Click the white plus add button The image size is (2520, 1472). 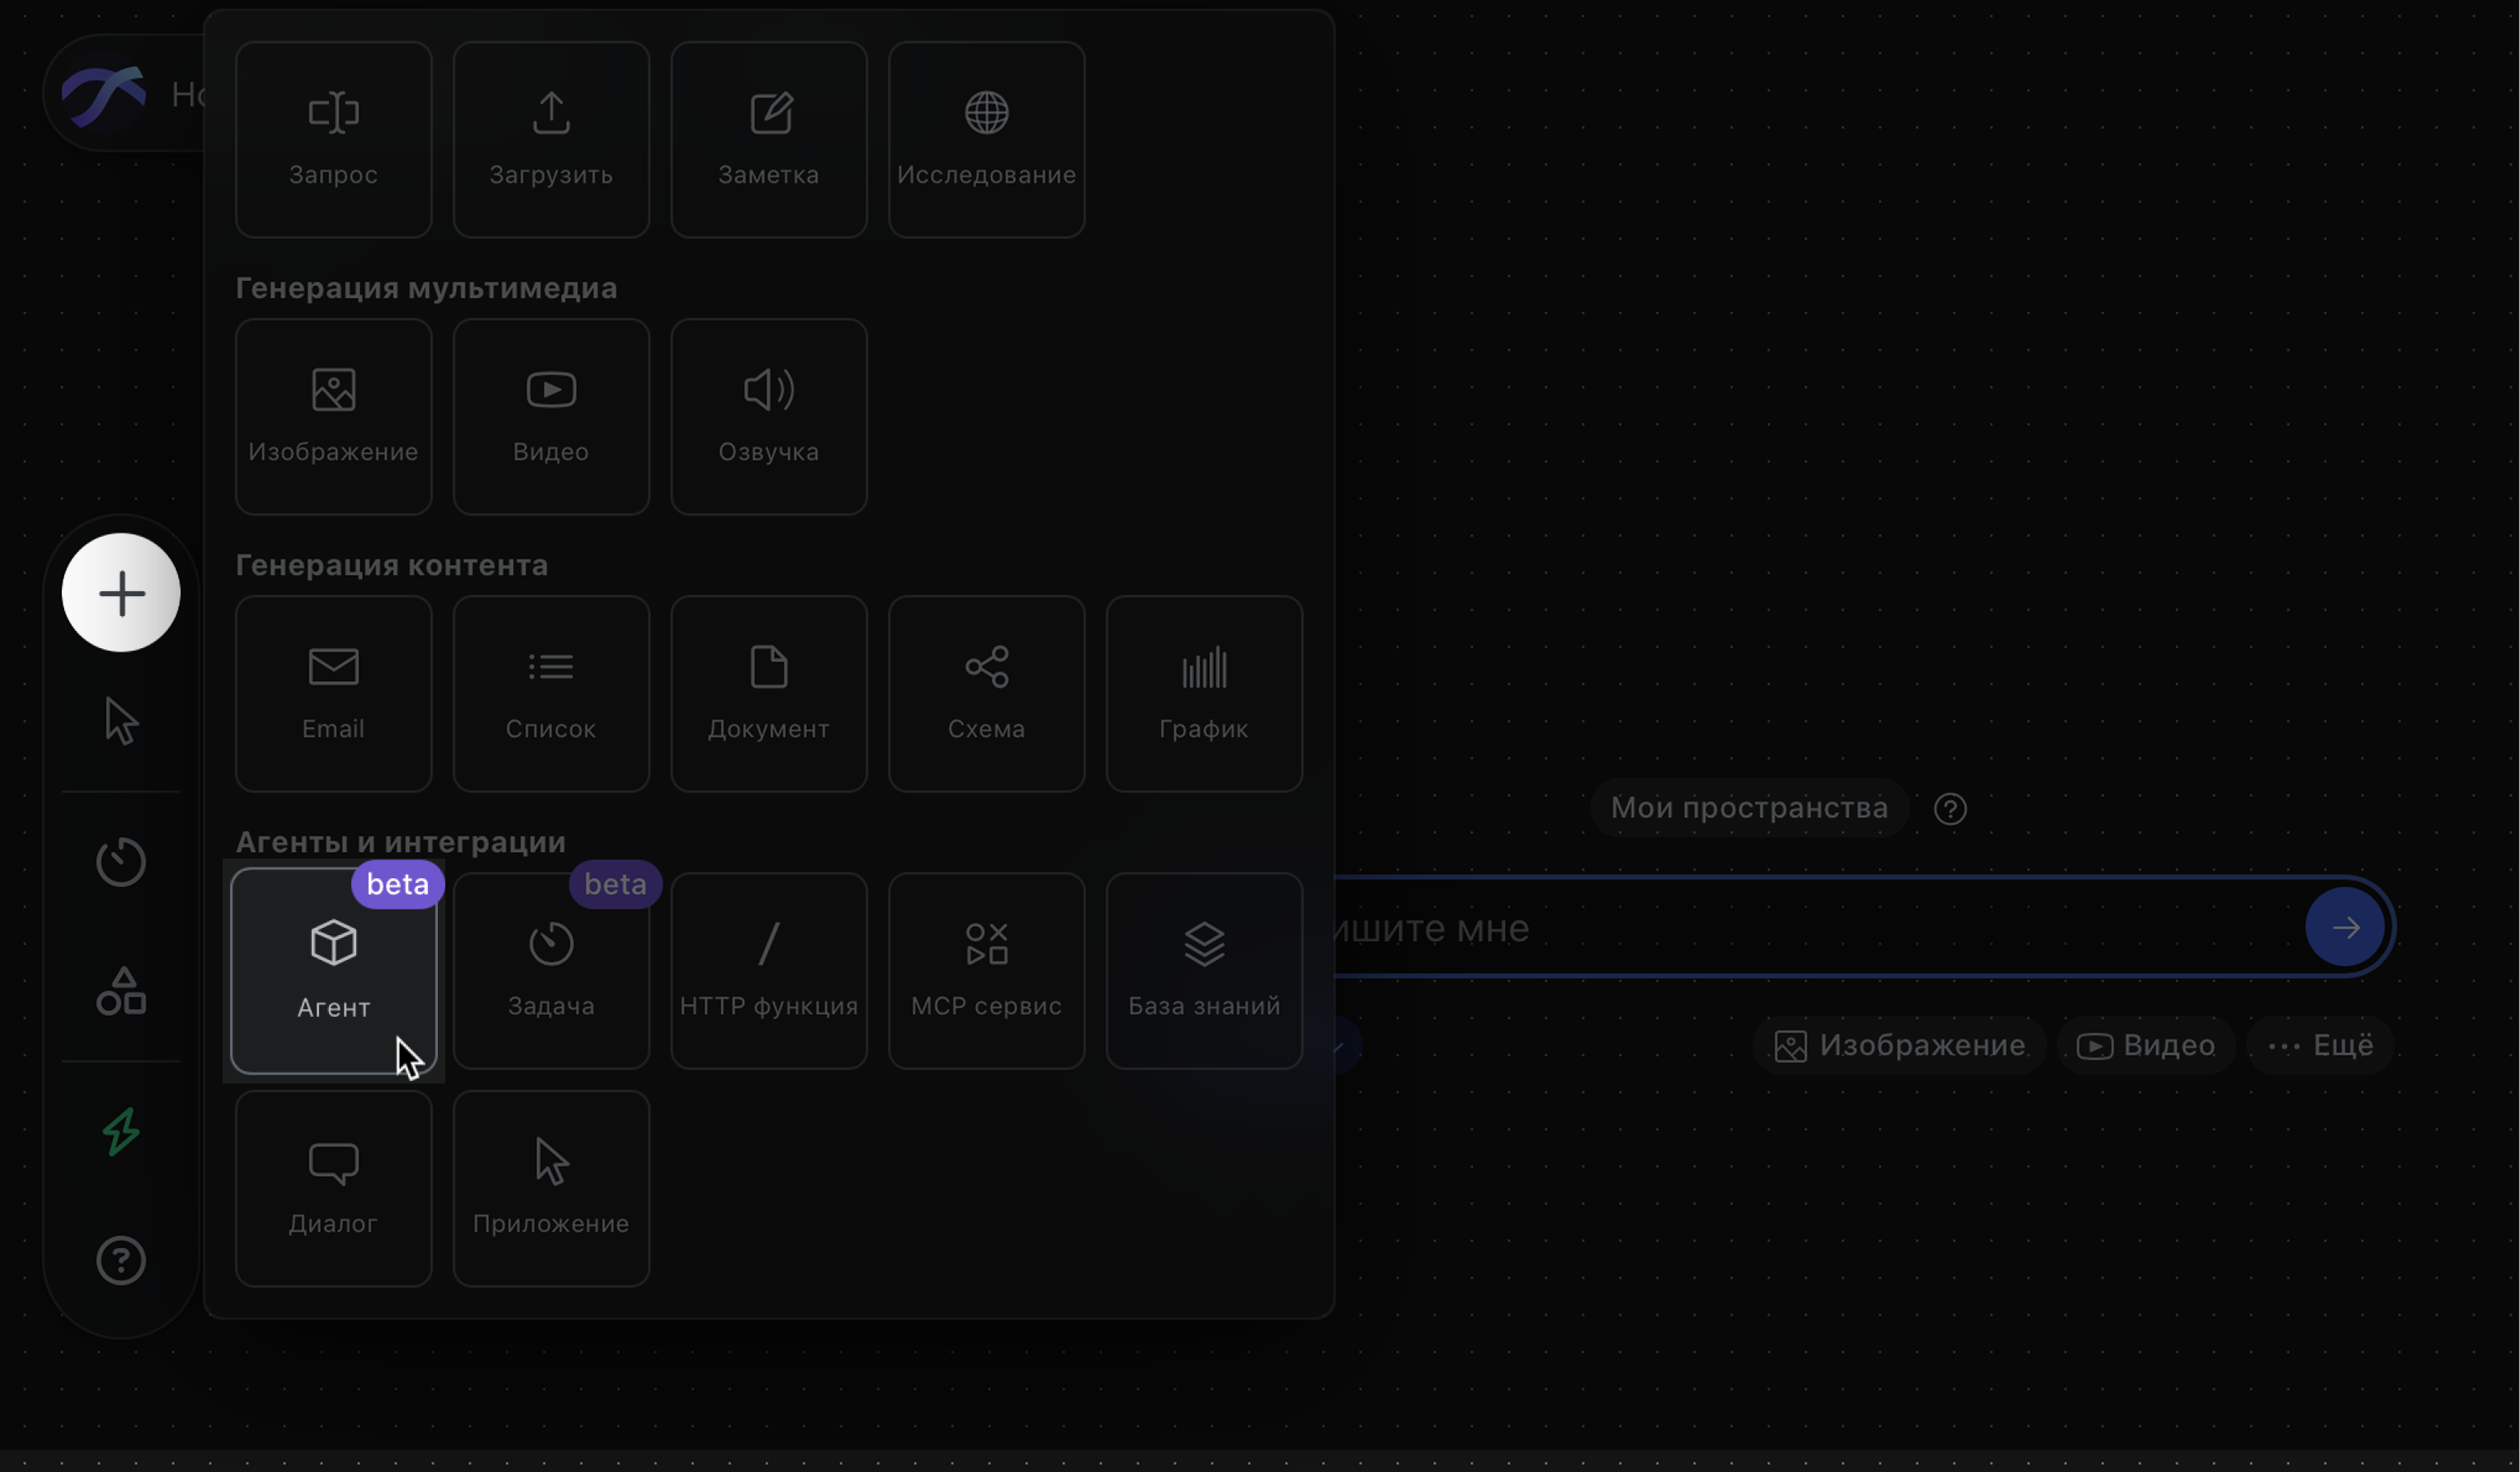(121, 592)
